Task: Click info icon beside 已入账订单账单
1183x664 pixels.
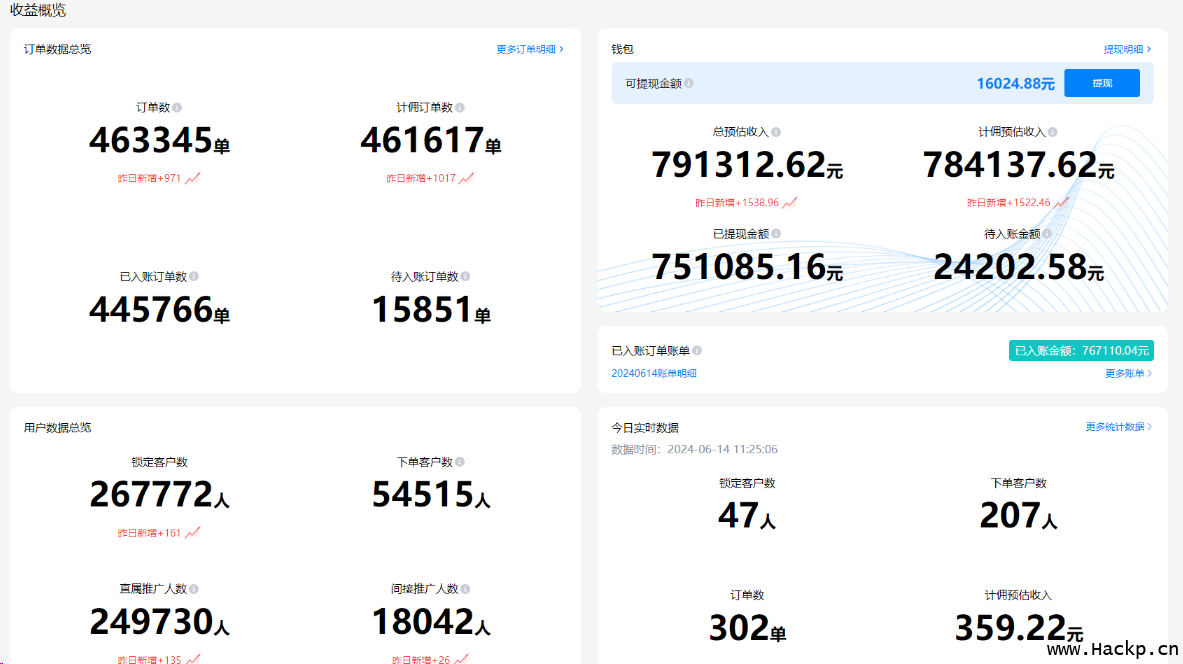Action: coord(697,351)
